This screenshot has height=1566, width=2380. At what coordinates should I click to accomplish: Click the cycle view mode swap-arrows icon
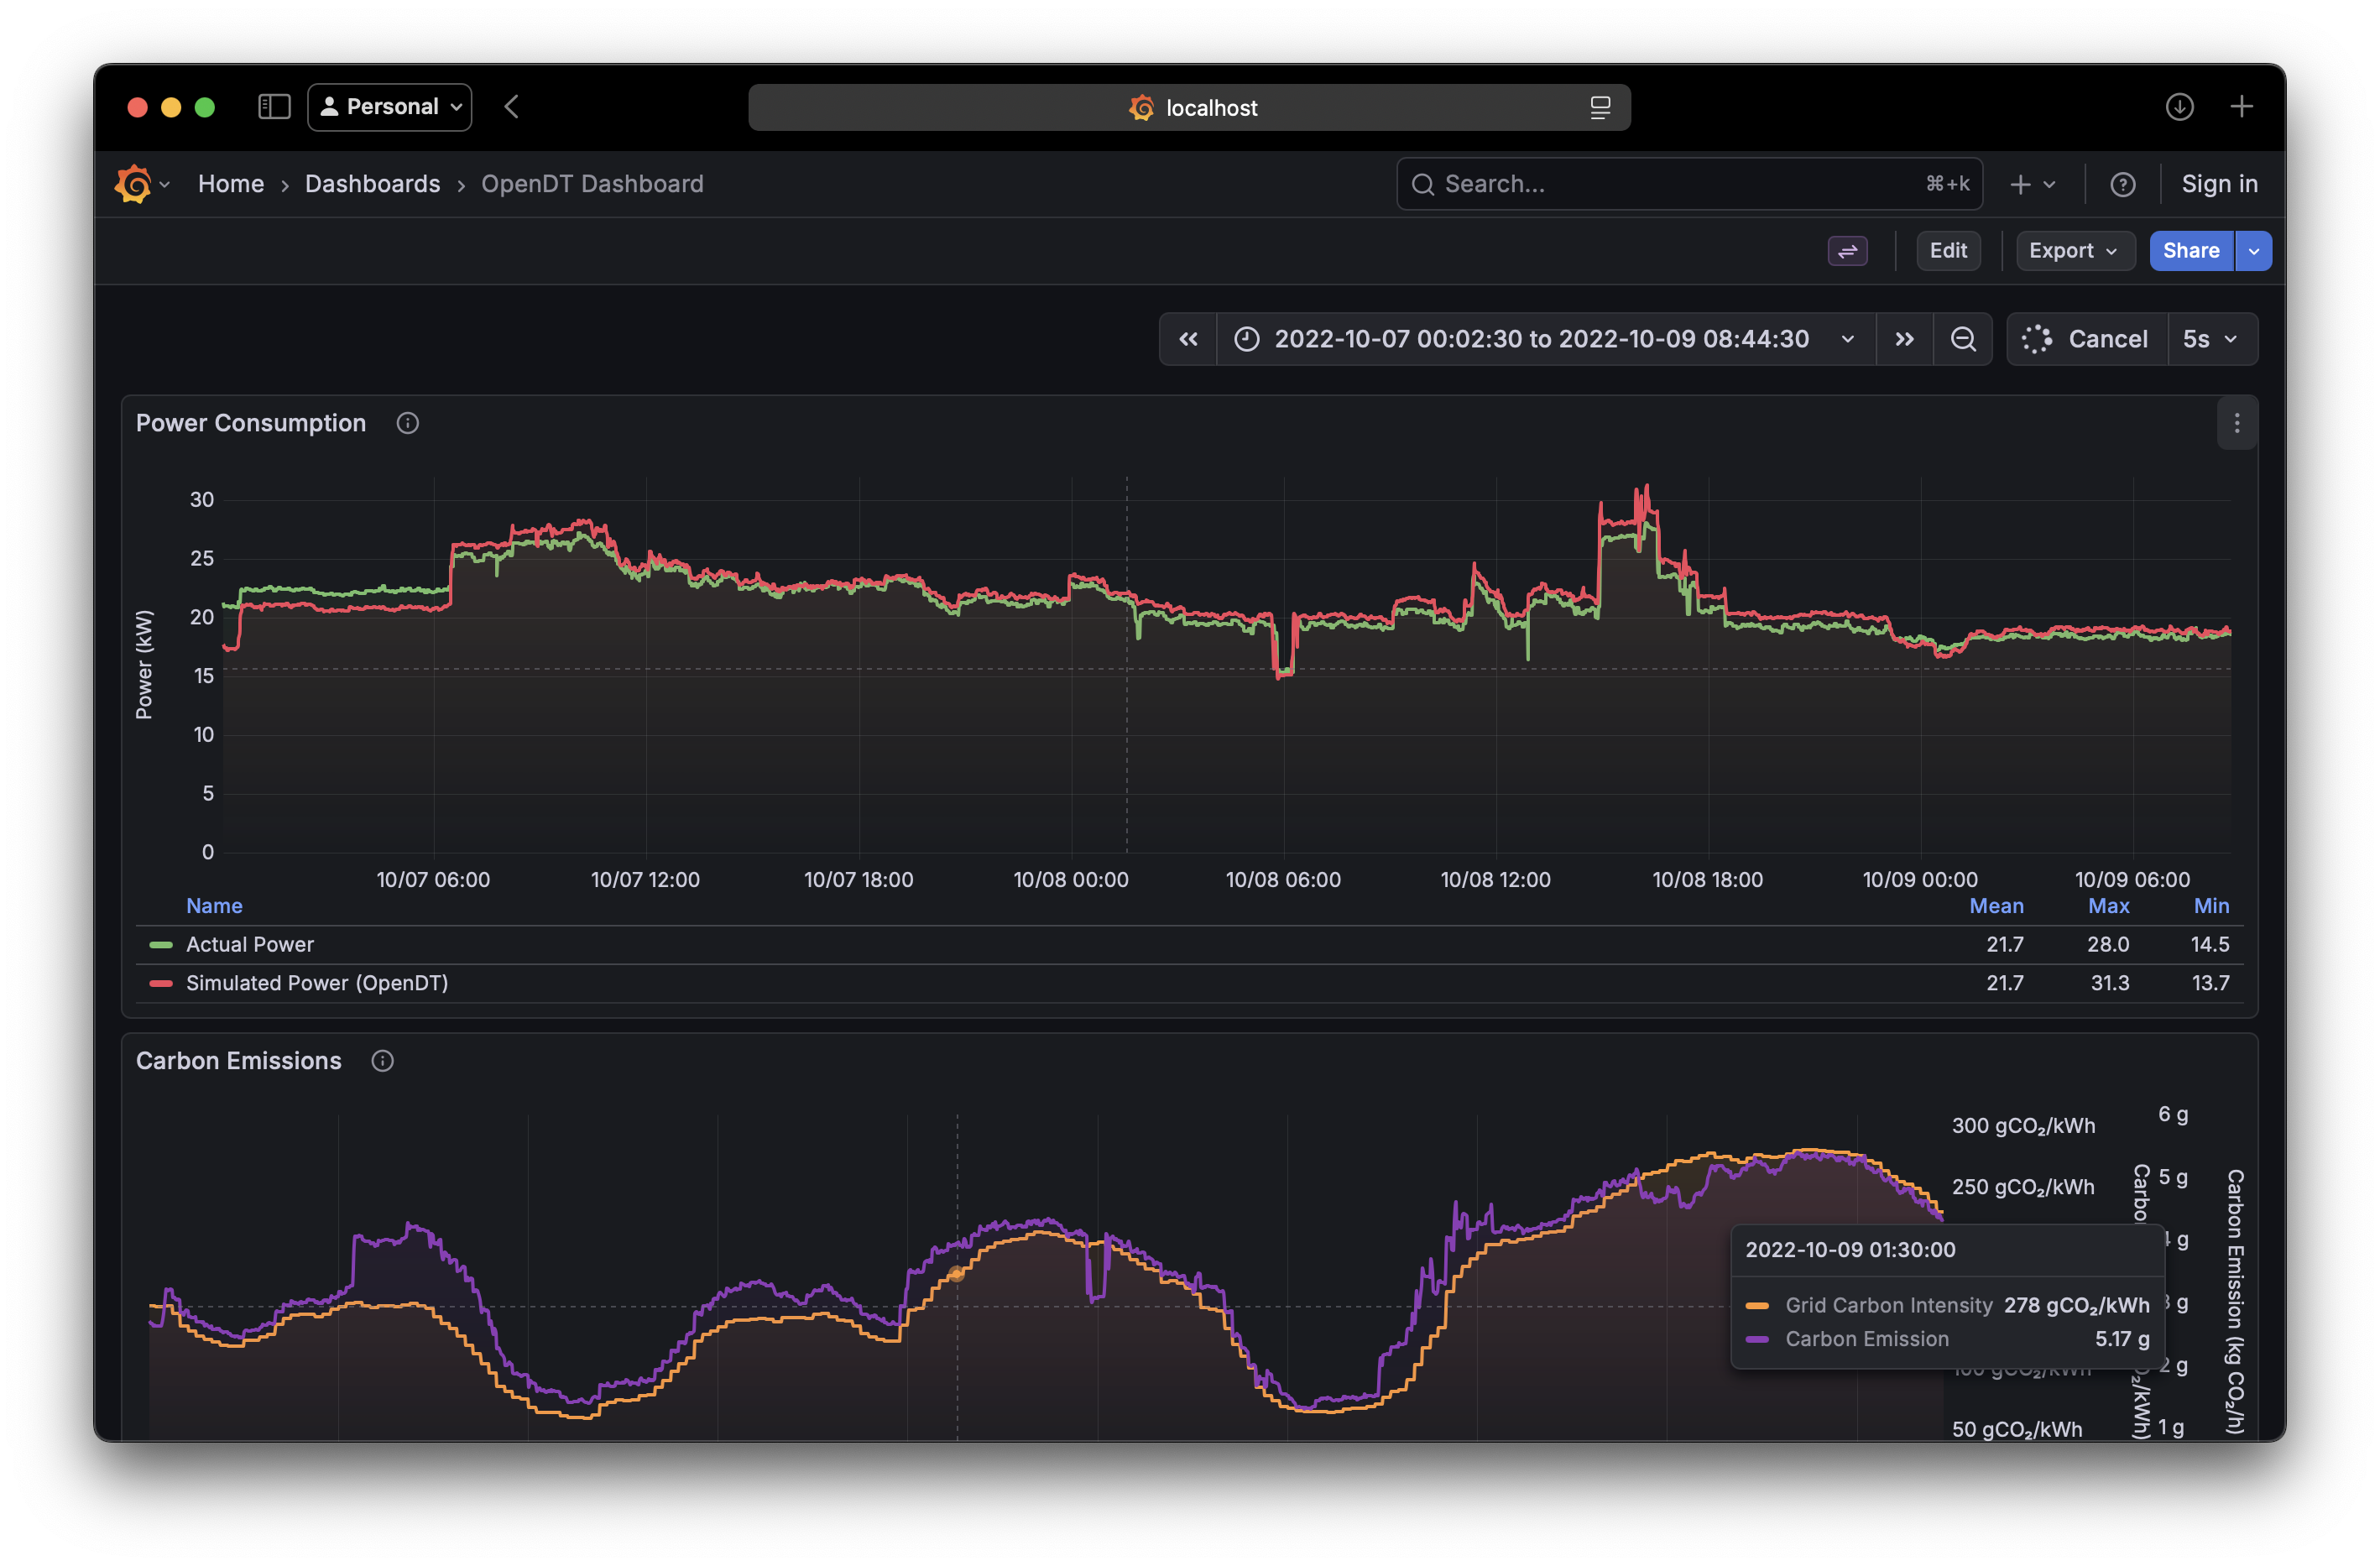click(x=1847, y=251)
